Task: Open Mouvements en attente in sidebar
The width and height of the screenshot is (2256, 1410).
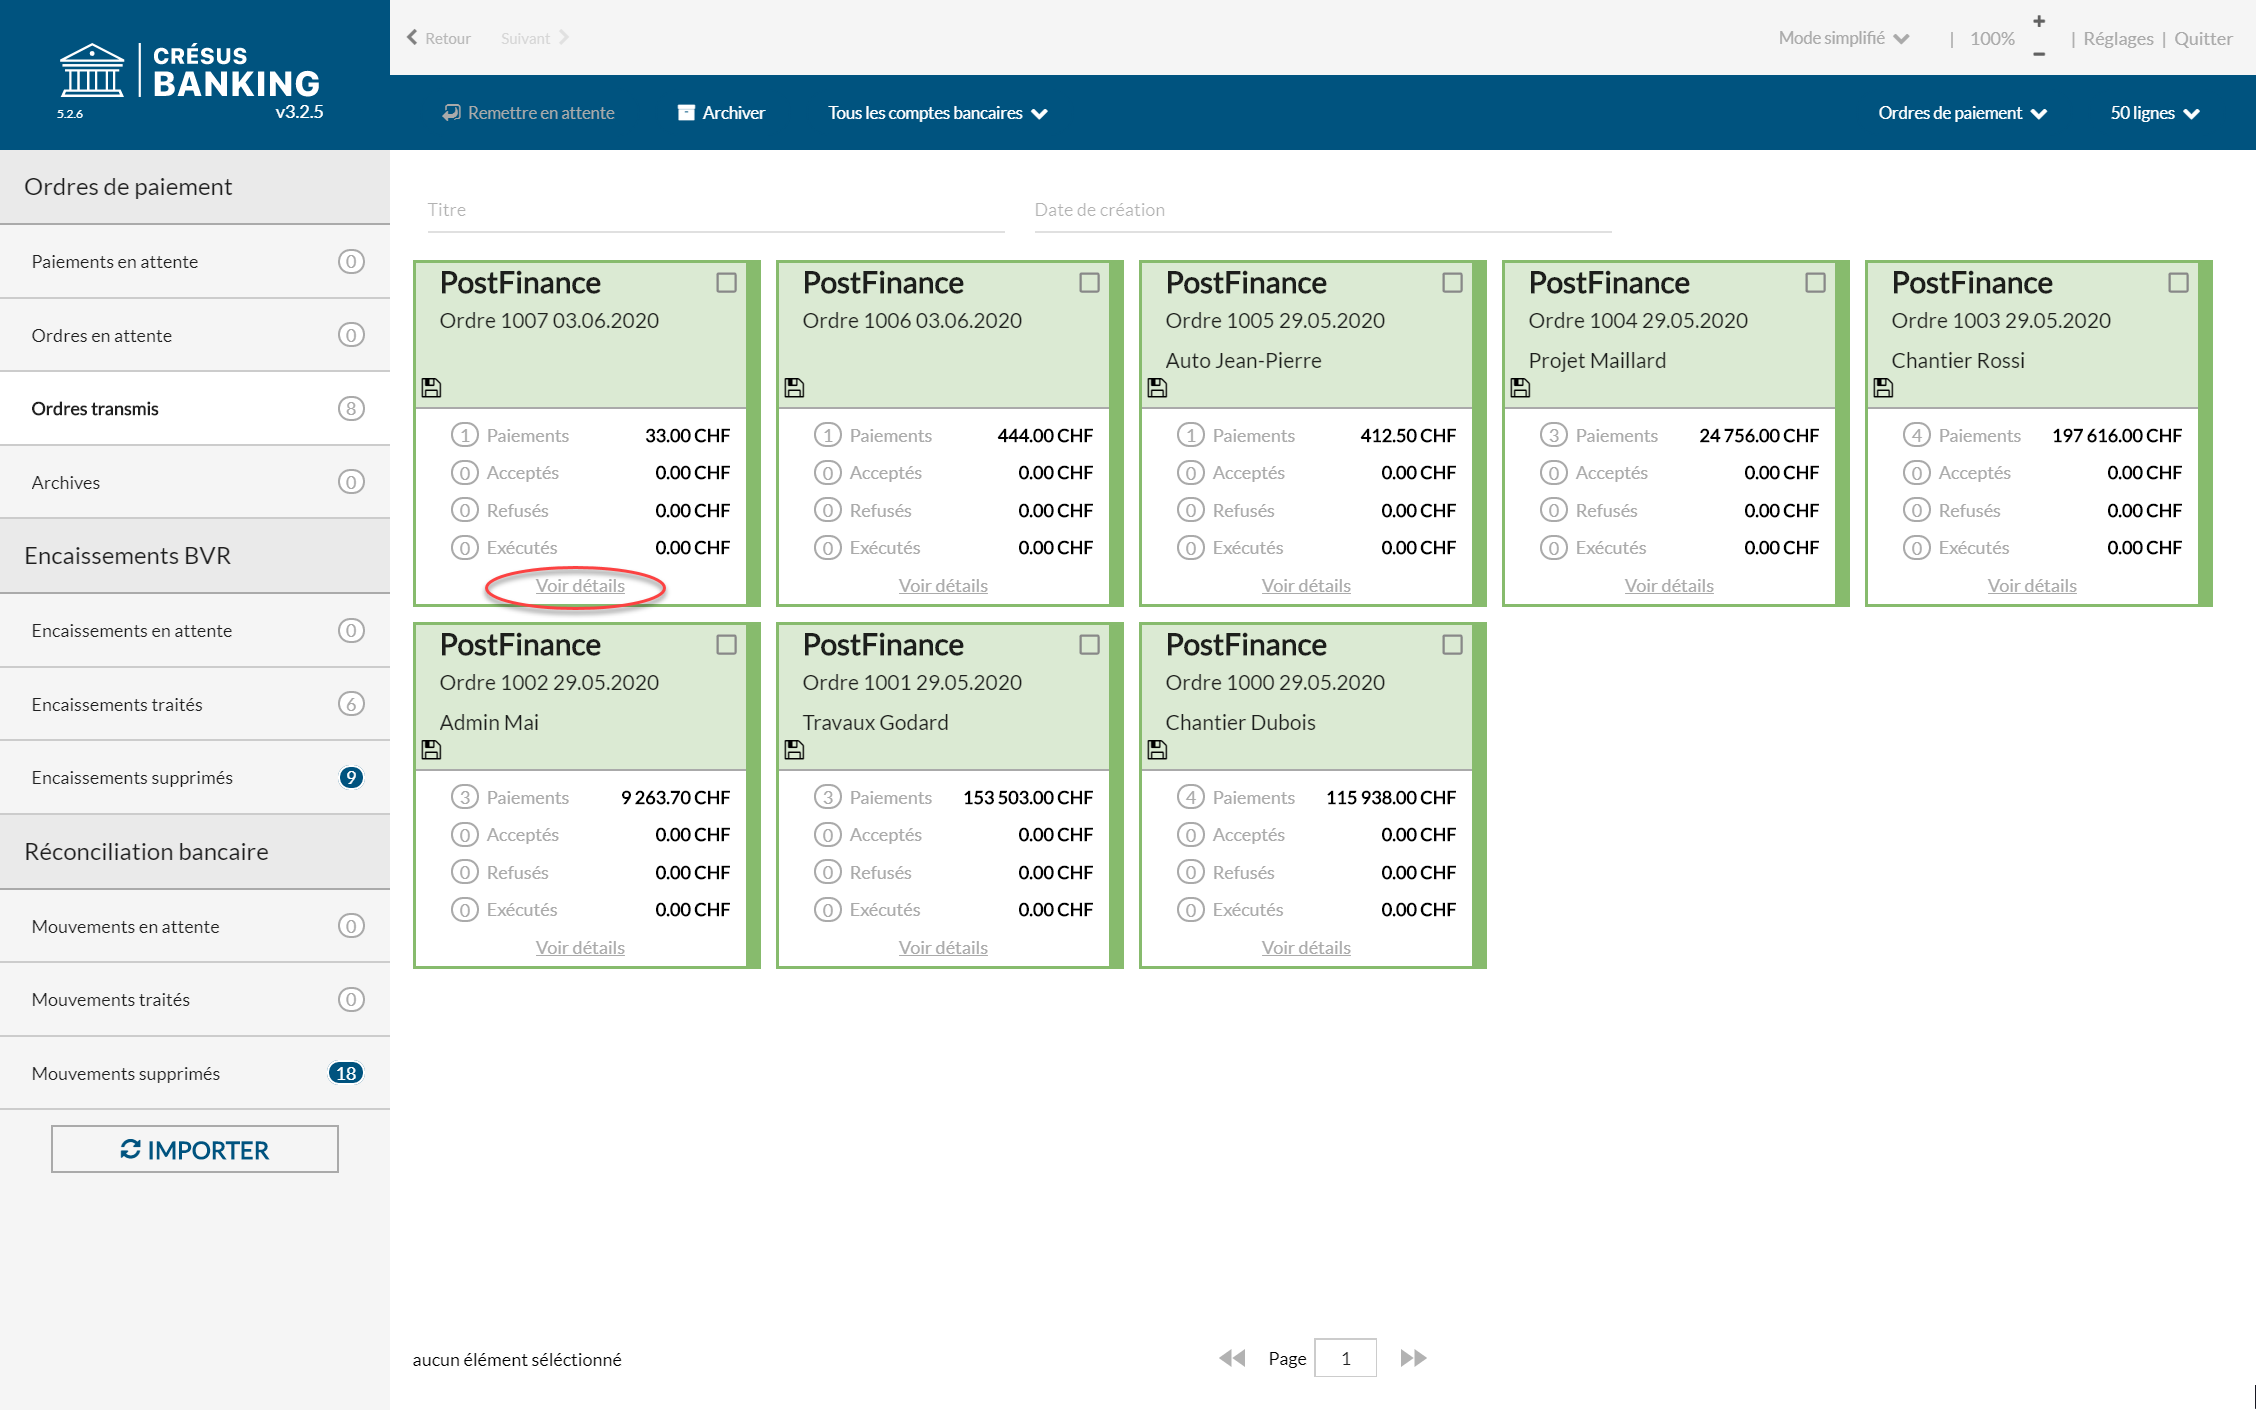Action: (x=195, y=926)
